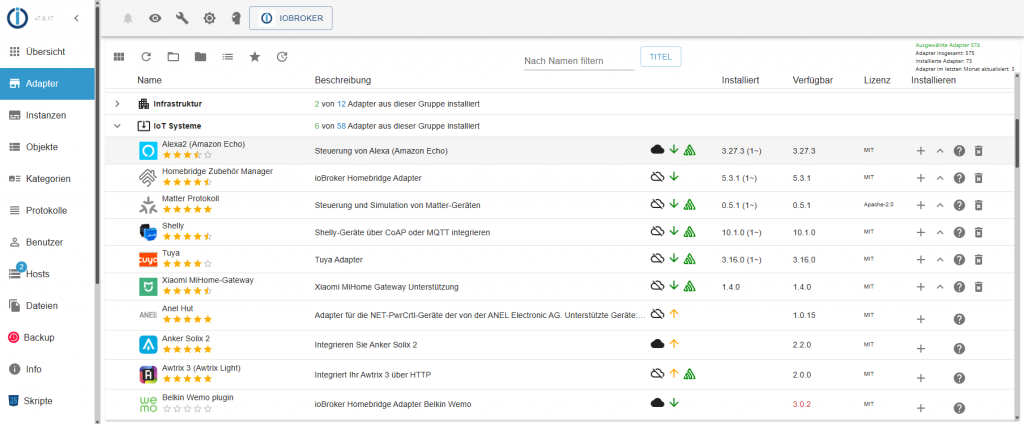Expand Homebridge Zubehör Manager caret
The width and height of the screenshot is (1024, 424).
940,178
